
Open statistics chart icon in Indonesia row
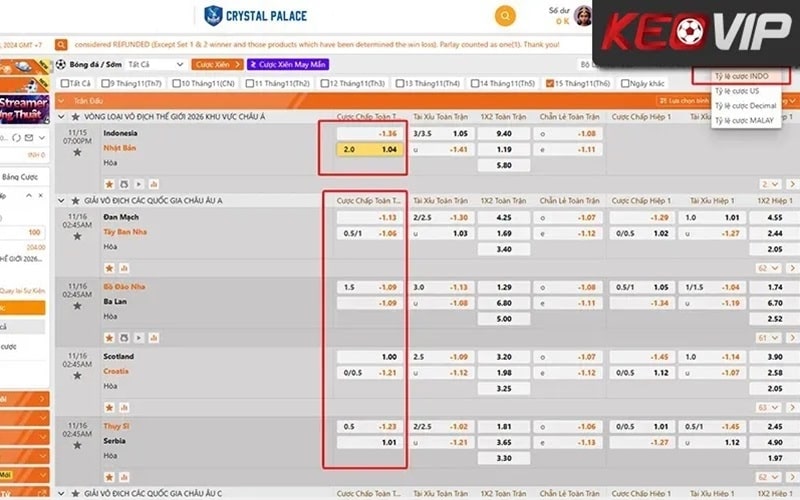click(x=154, y=184)
